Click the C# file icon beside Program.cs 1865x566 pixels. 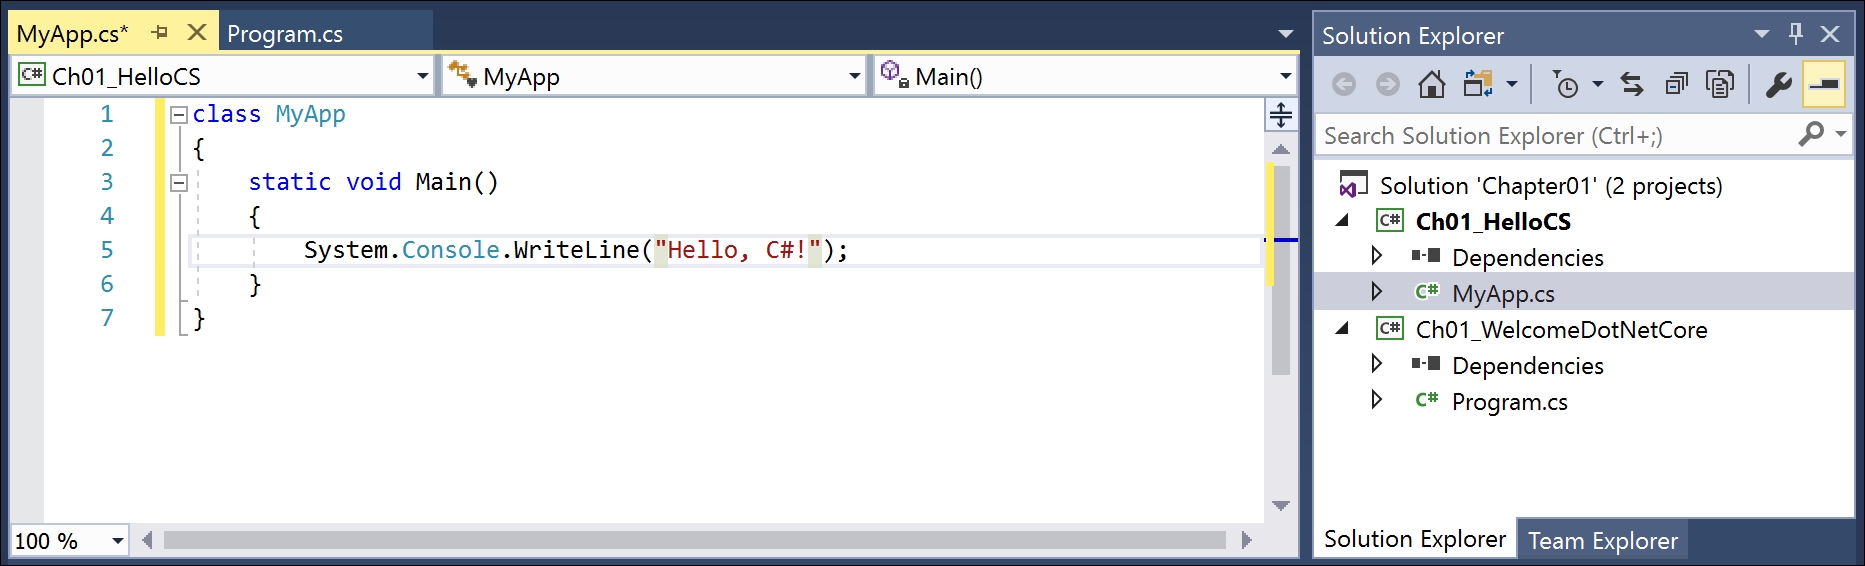(x=1427, y=400)
